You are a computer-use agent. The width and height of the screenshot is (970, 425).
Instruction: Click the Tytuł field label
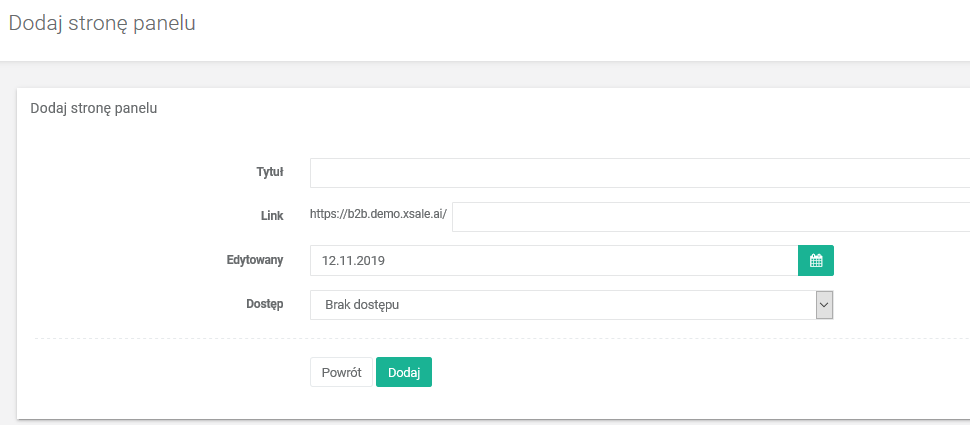click(x=270, y=172)
